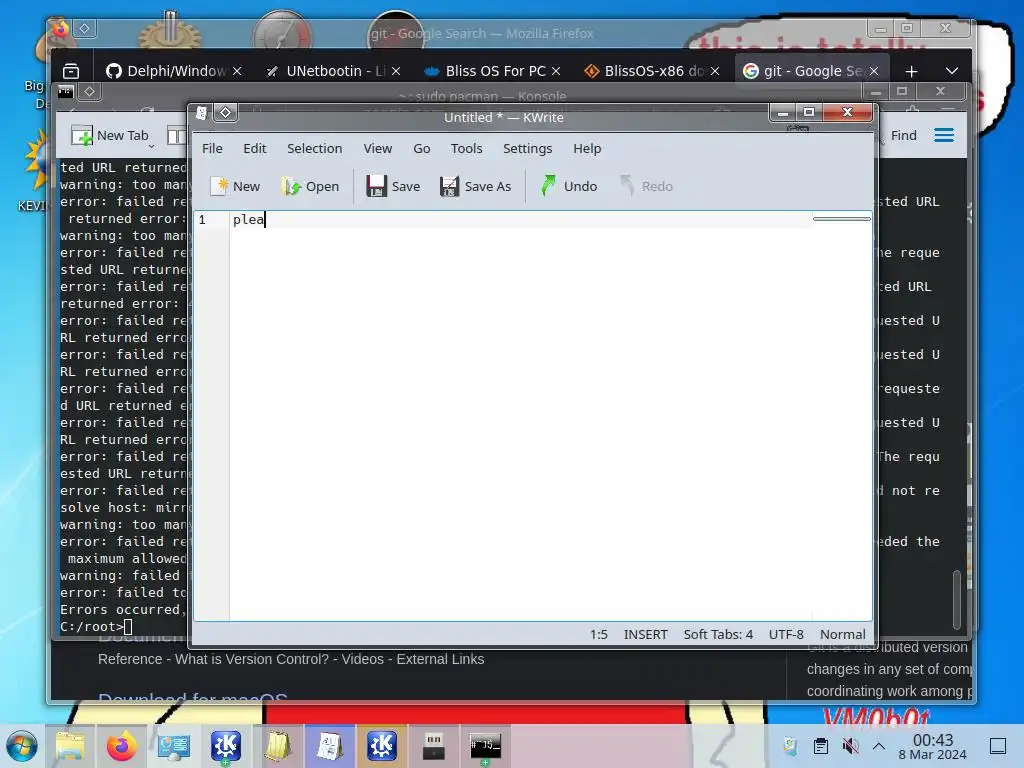Click the Konsole terminal taskbar icon
1024x768 pixels.
[x=485, y=746]
